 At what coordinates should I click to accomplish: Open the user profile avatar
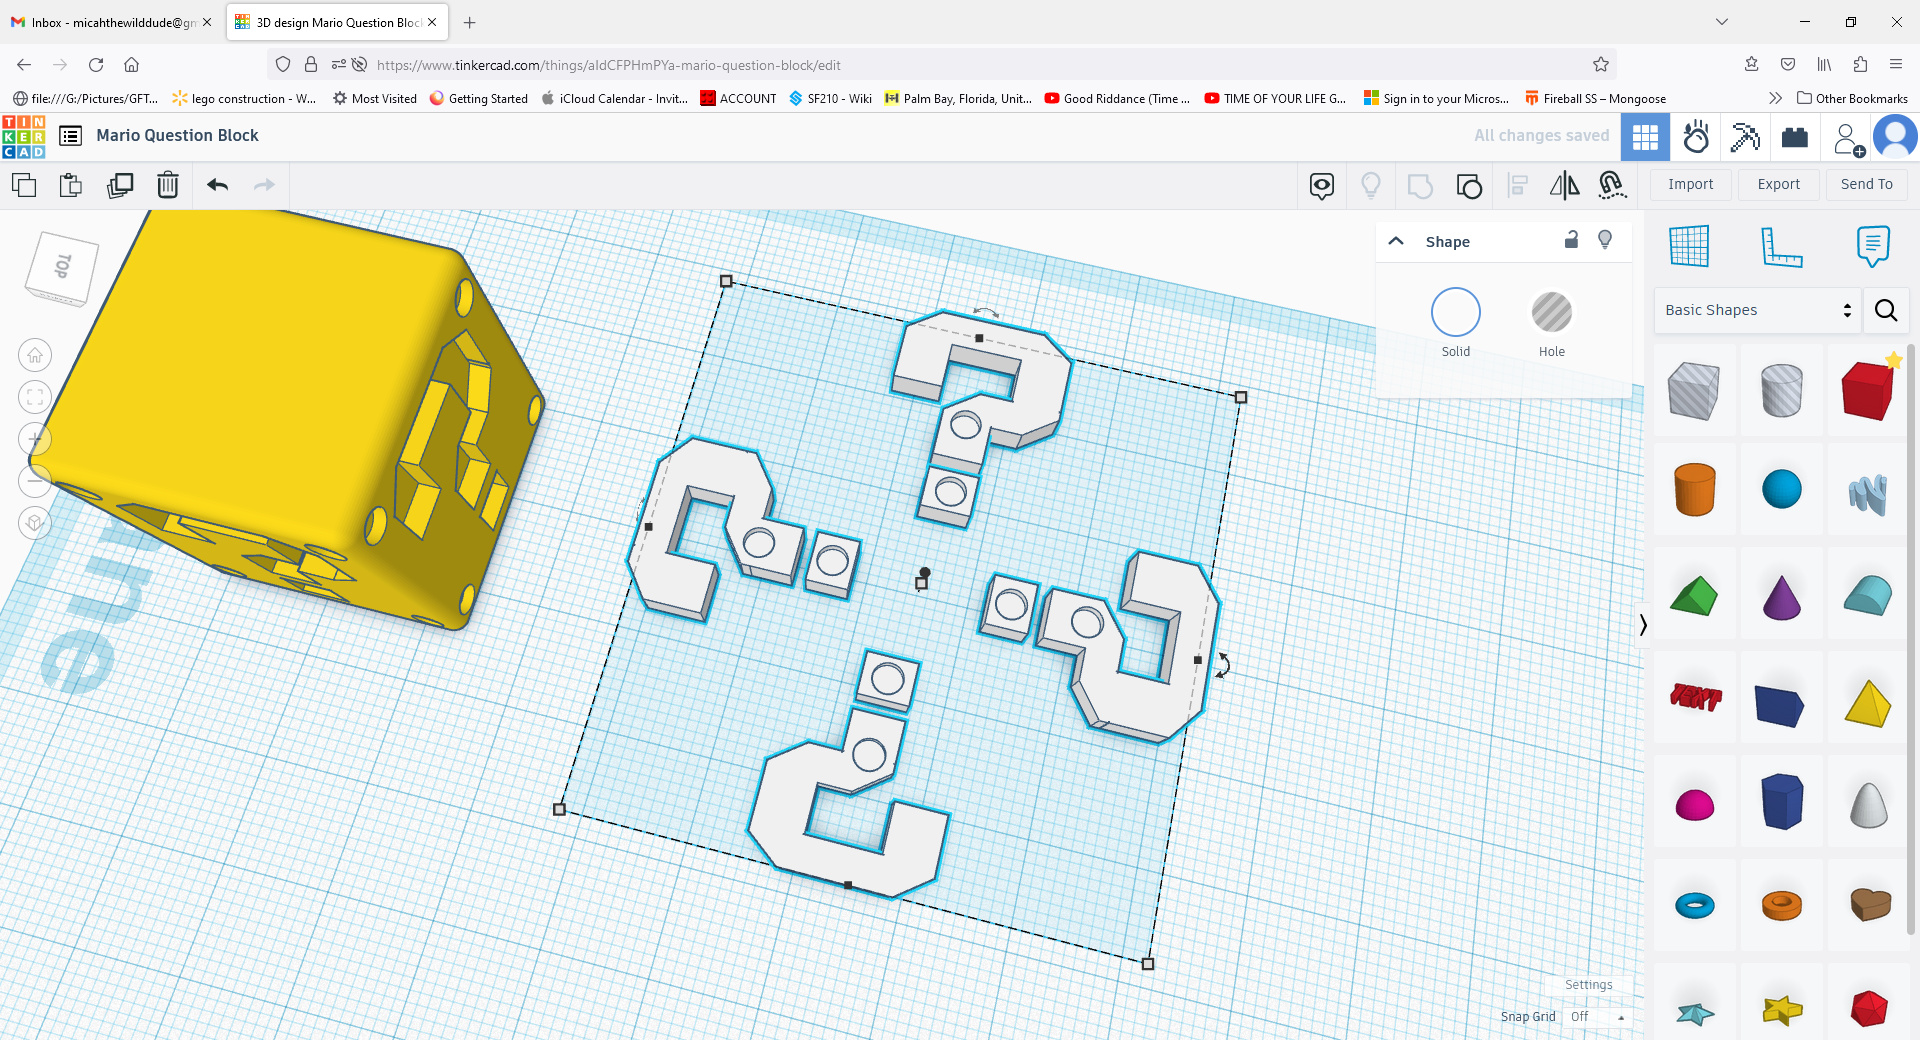click(x=1895, y=137)
